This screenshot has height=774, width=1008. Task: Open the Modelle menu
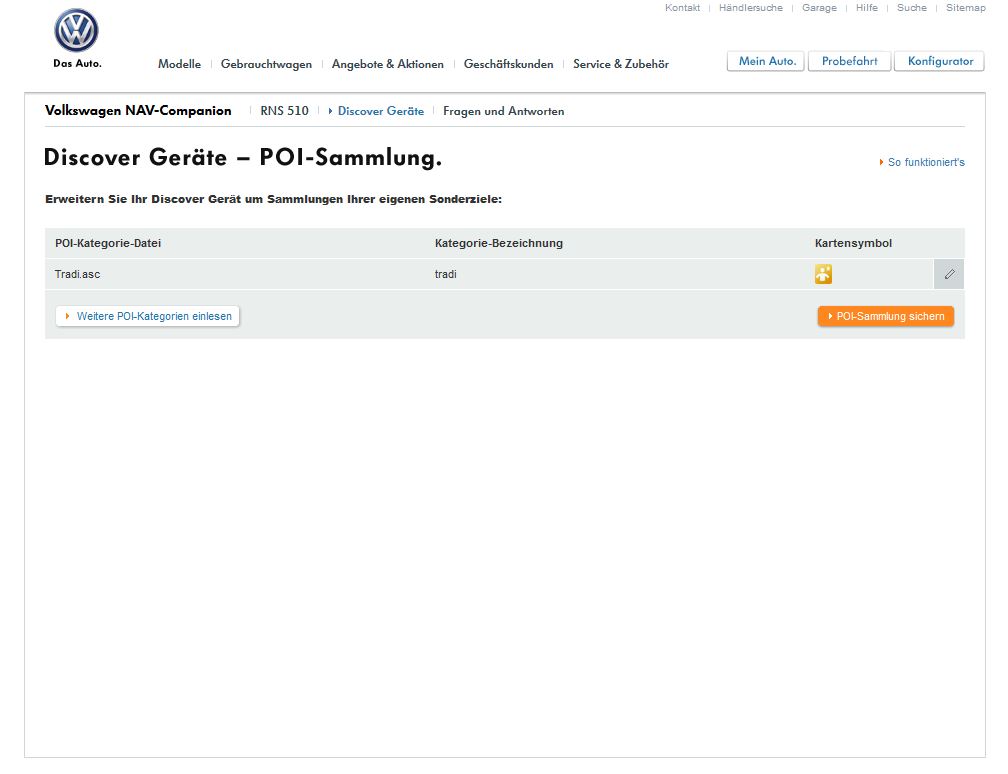[179, 64]
